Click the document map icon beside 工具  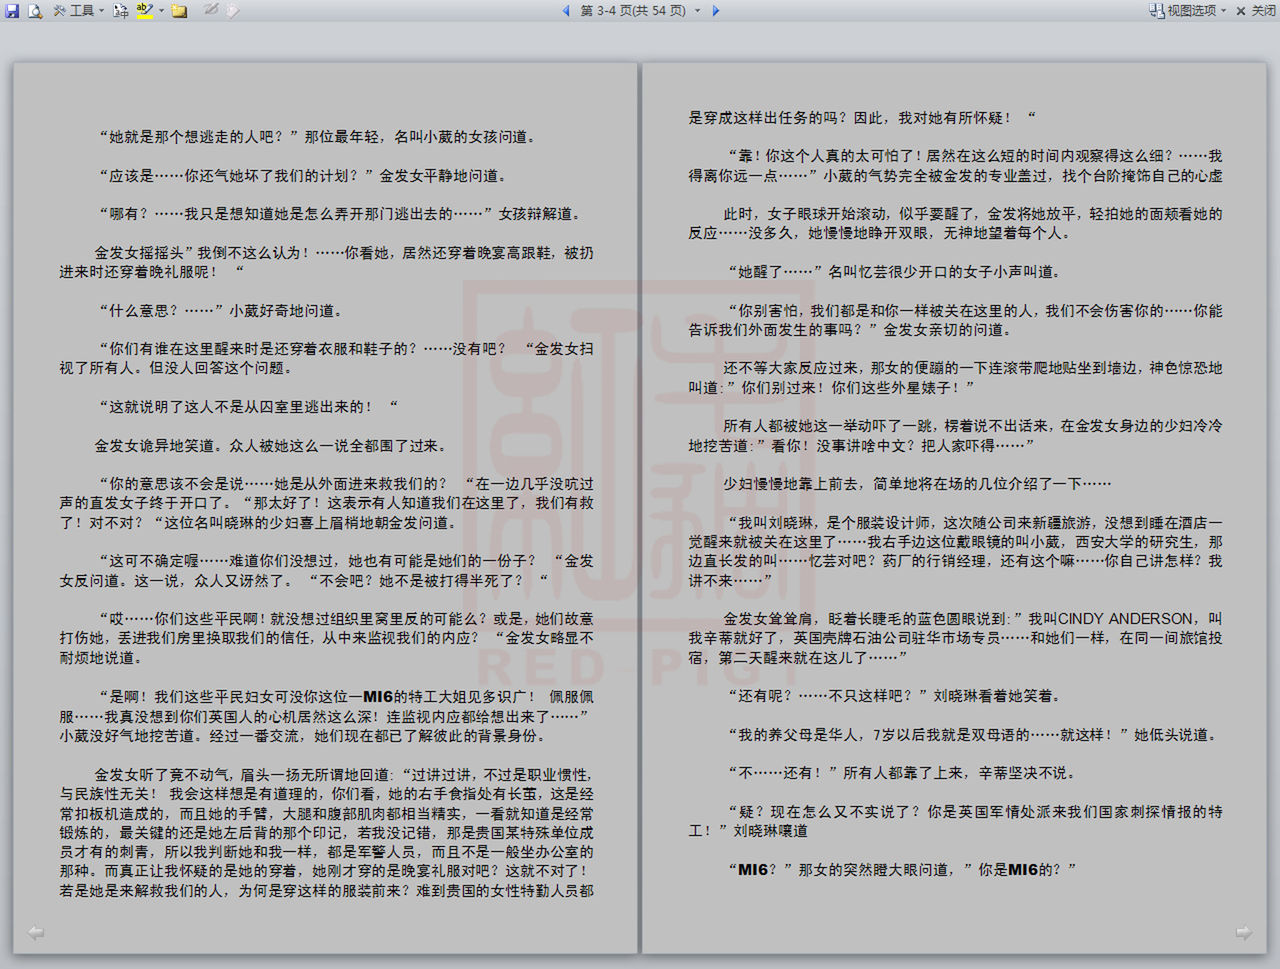121,11
